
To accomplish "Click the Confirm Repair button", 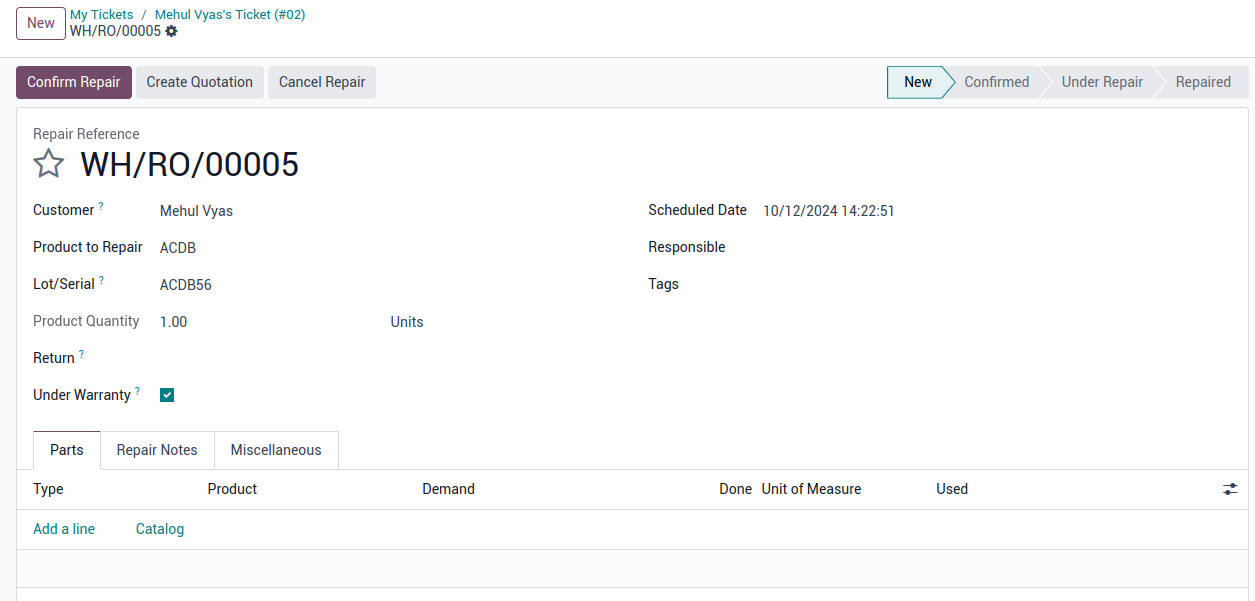I will [x=74, y=82].
